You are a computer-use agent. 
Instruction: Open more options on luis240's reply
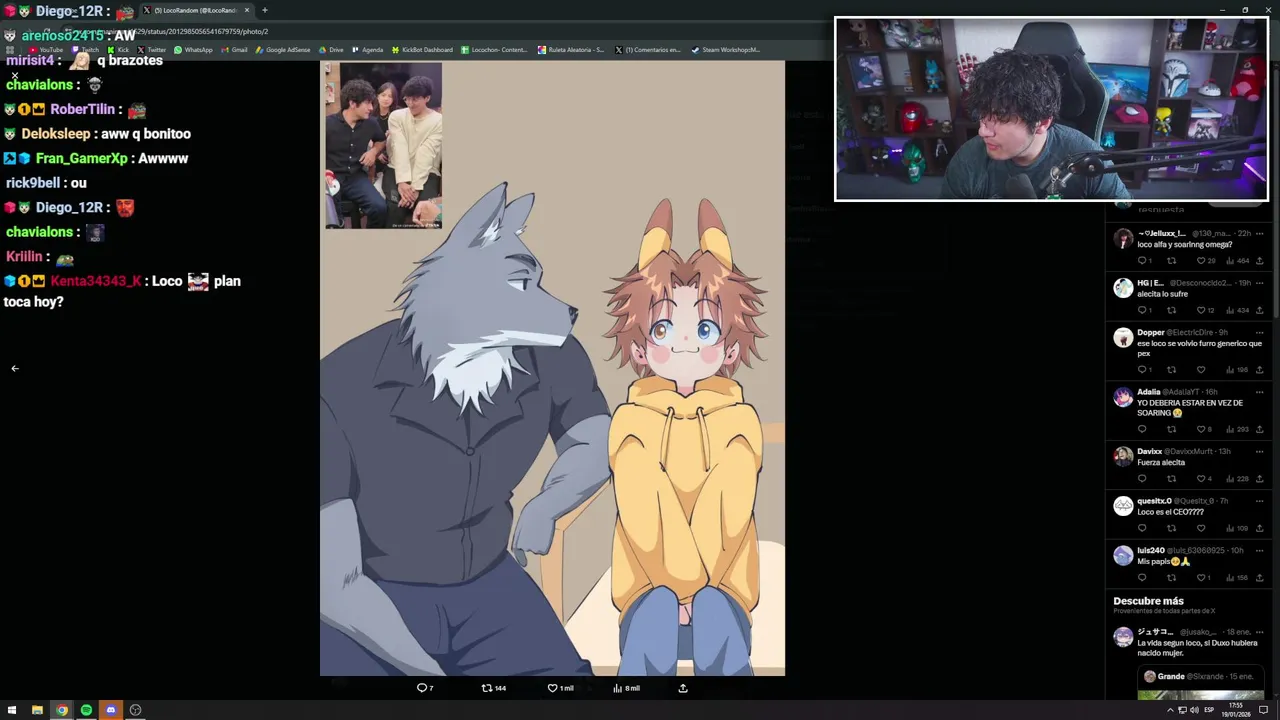1260,551
